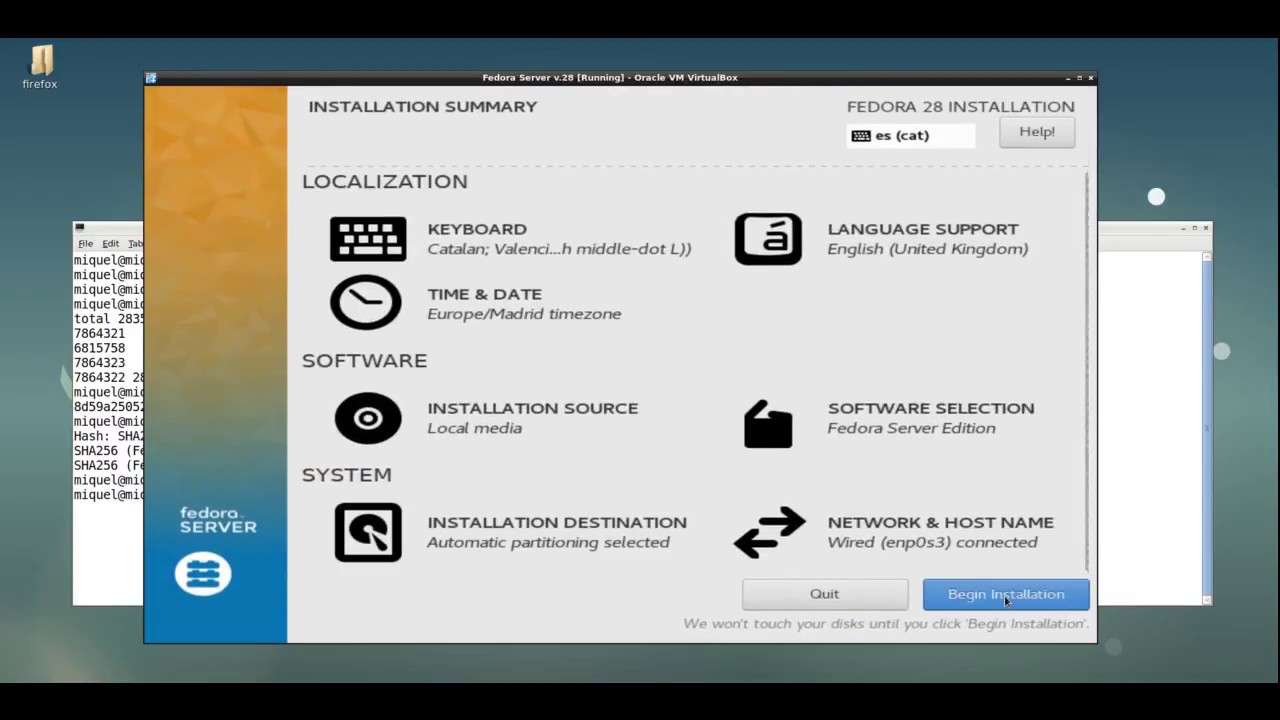The image size is (1280, 720).
Task: Click 'FEDORA 28 INSTALLATION' heading
Action: [x=961, y=106]
